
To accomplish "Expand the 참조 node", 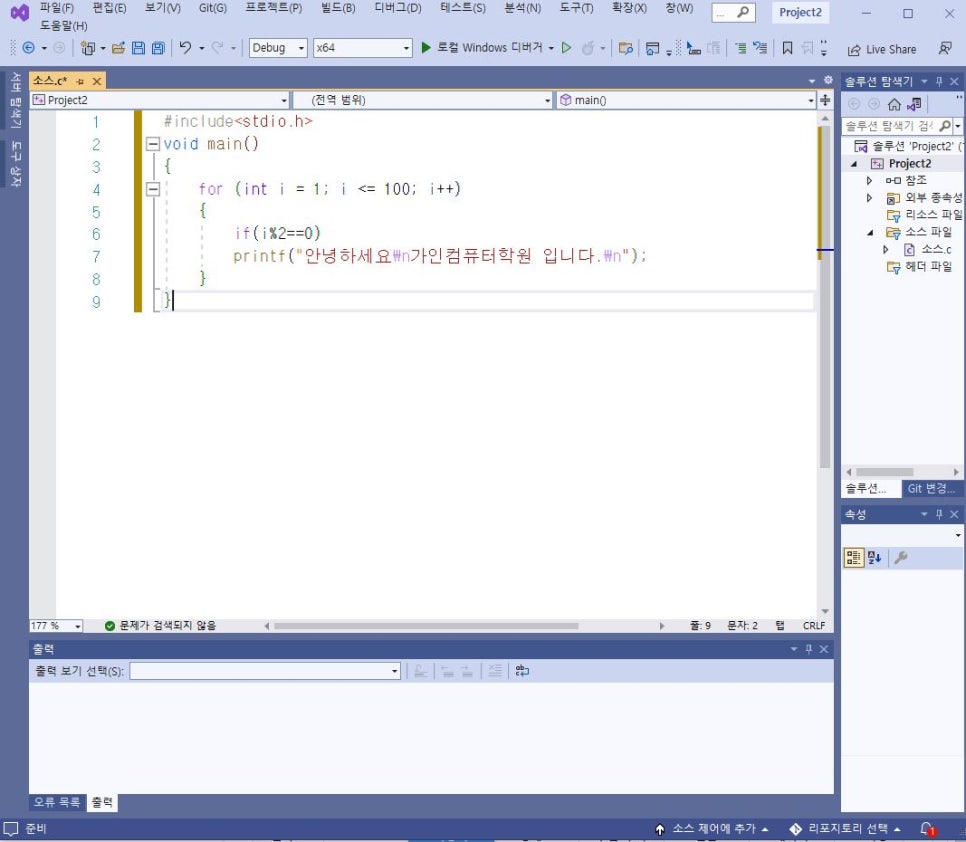I will [869, 180].
